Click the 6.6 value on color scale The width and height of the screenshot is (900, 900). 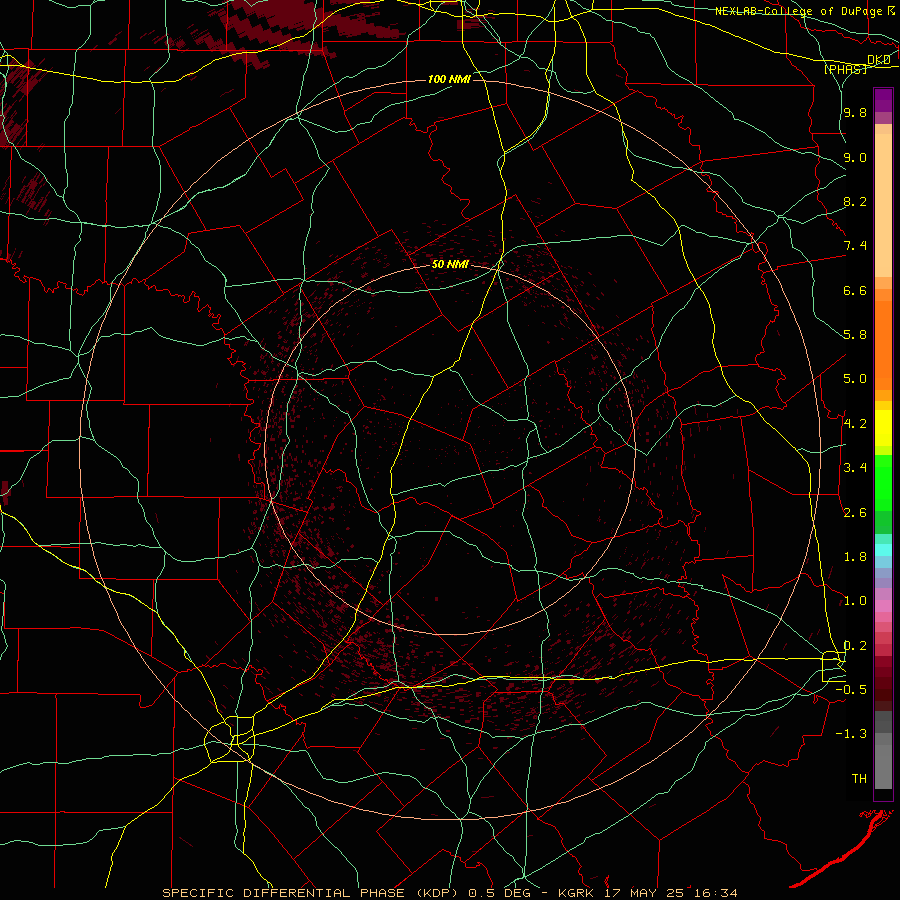(x=855, y=290)
